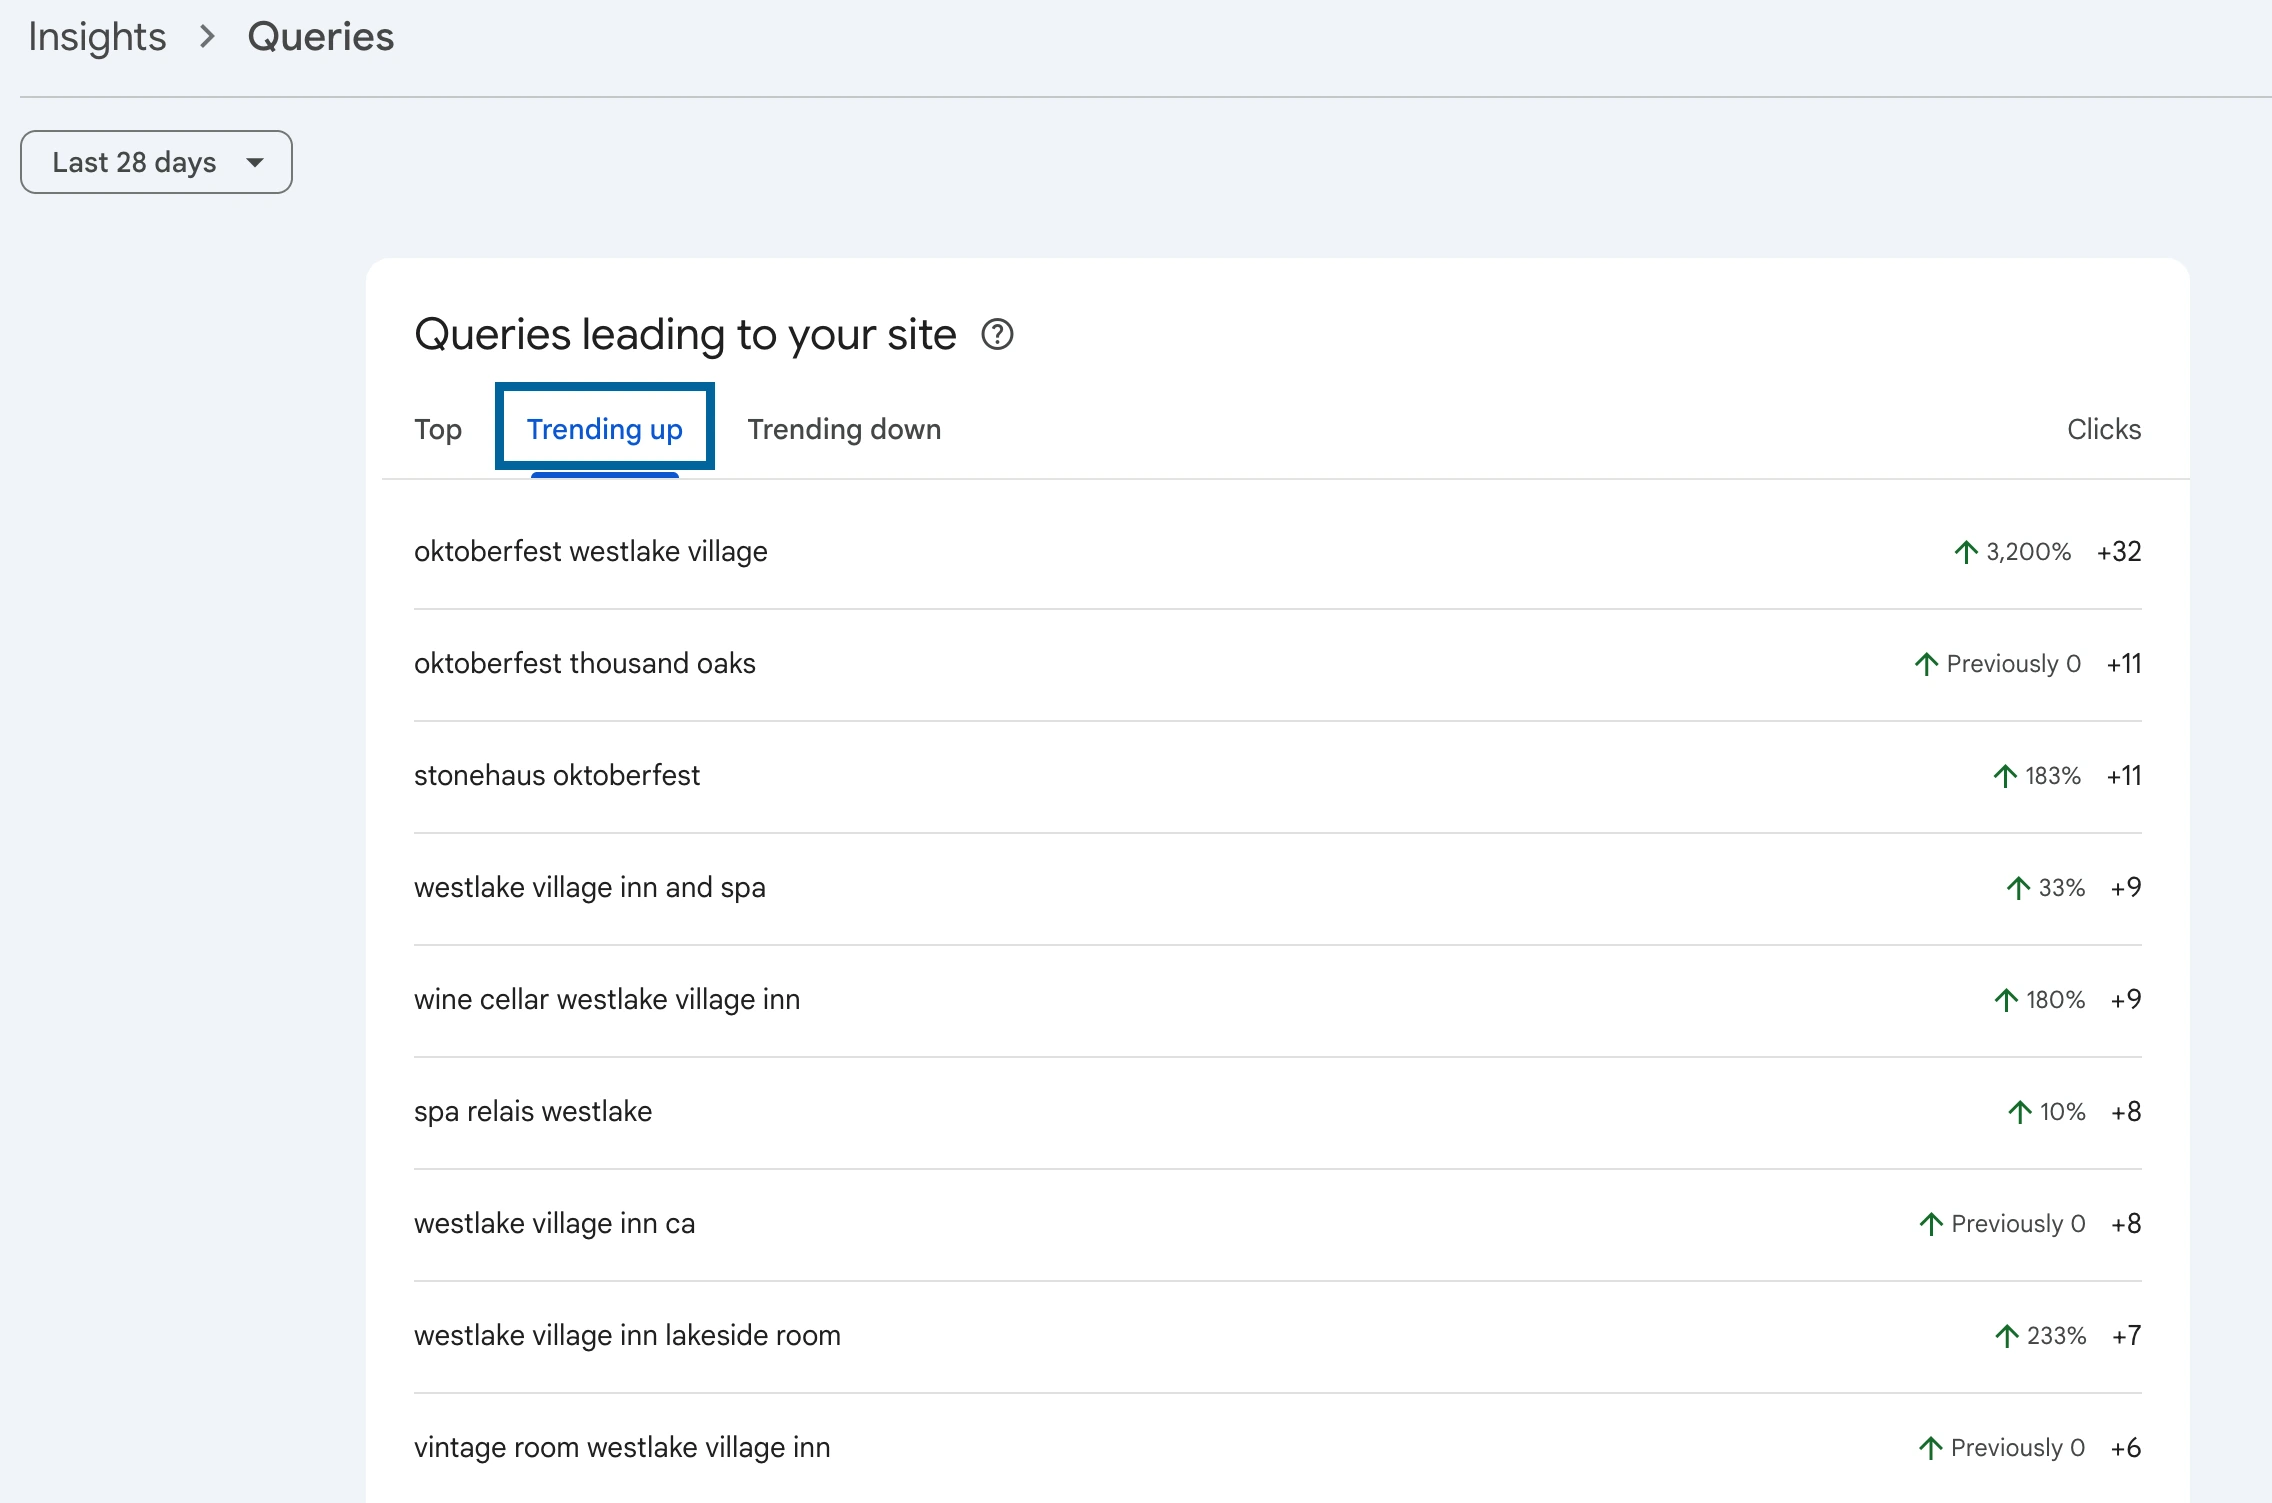Image resolution: width=2272 pixels, height=1503 pixels.
Task: Select the query oktoberfest westlake village
Action: pyautogui.click(x=591, y=551)
